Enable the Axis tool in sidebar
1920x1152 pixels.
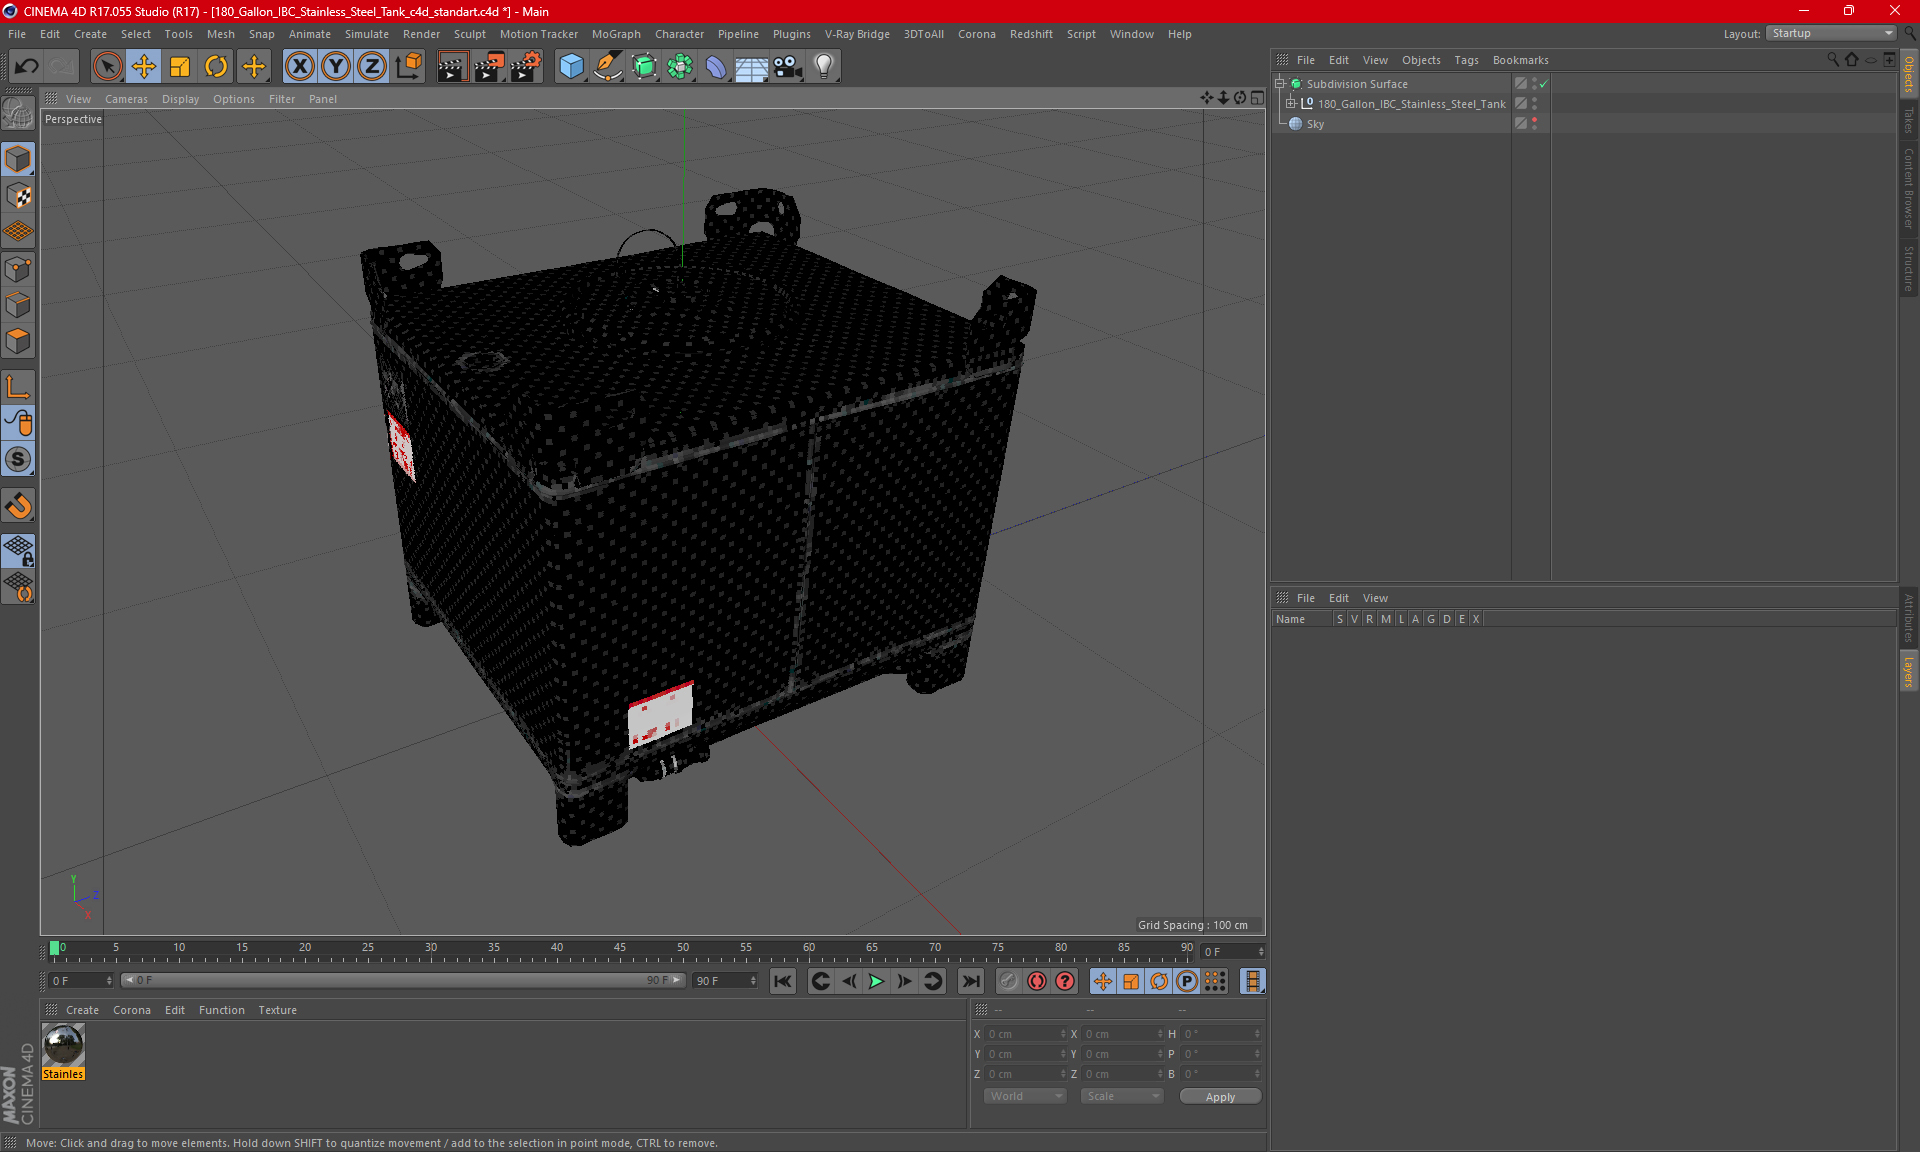point(18,387)
